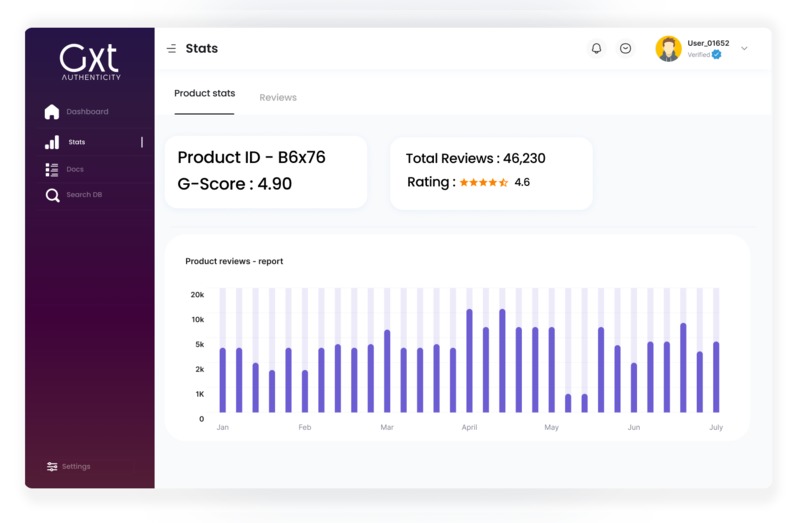
Task: Click the Search DB magnifier icon
Action: pyautogui.click(x=52, y=195)
